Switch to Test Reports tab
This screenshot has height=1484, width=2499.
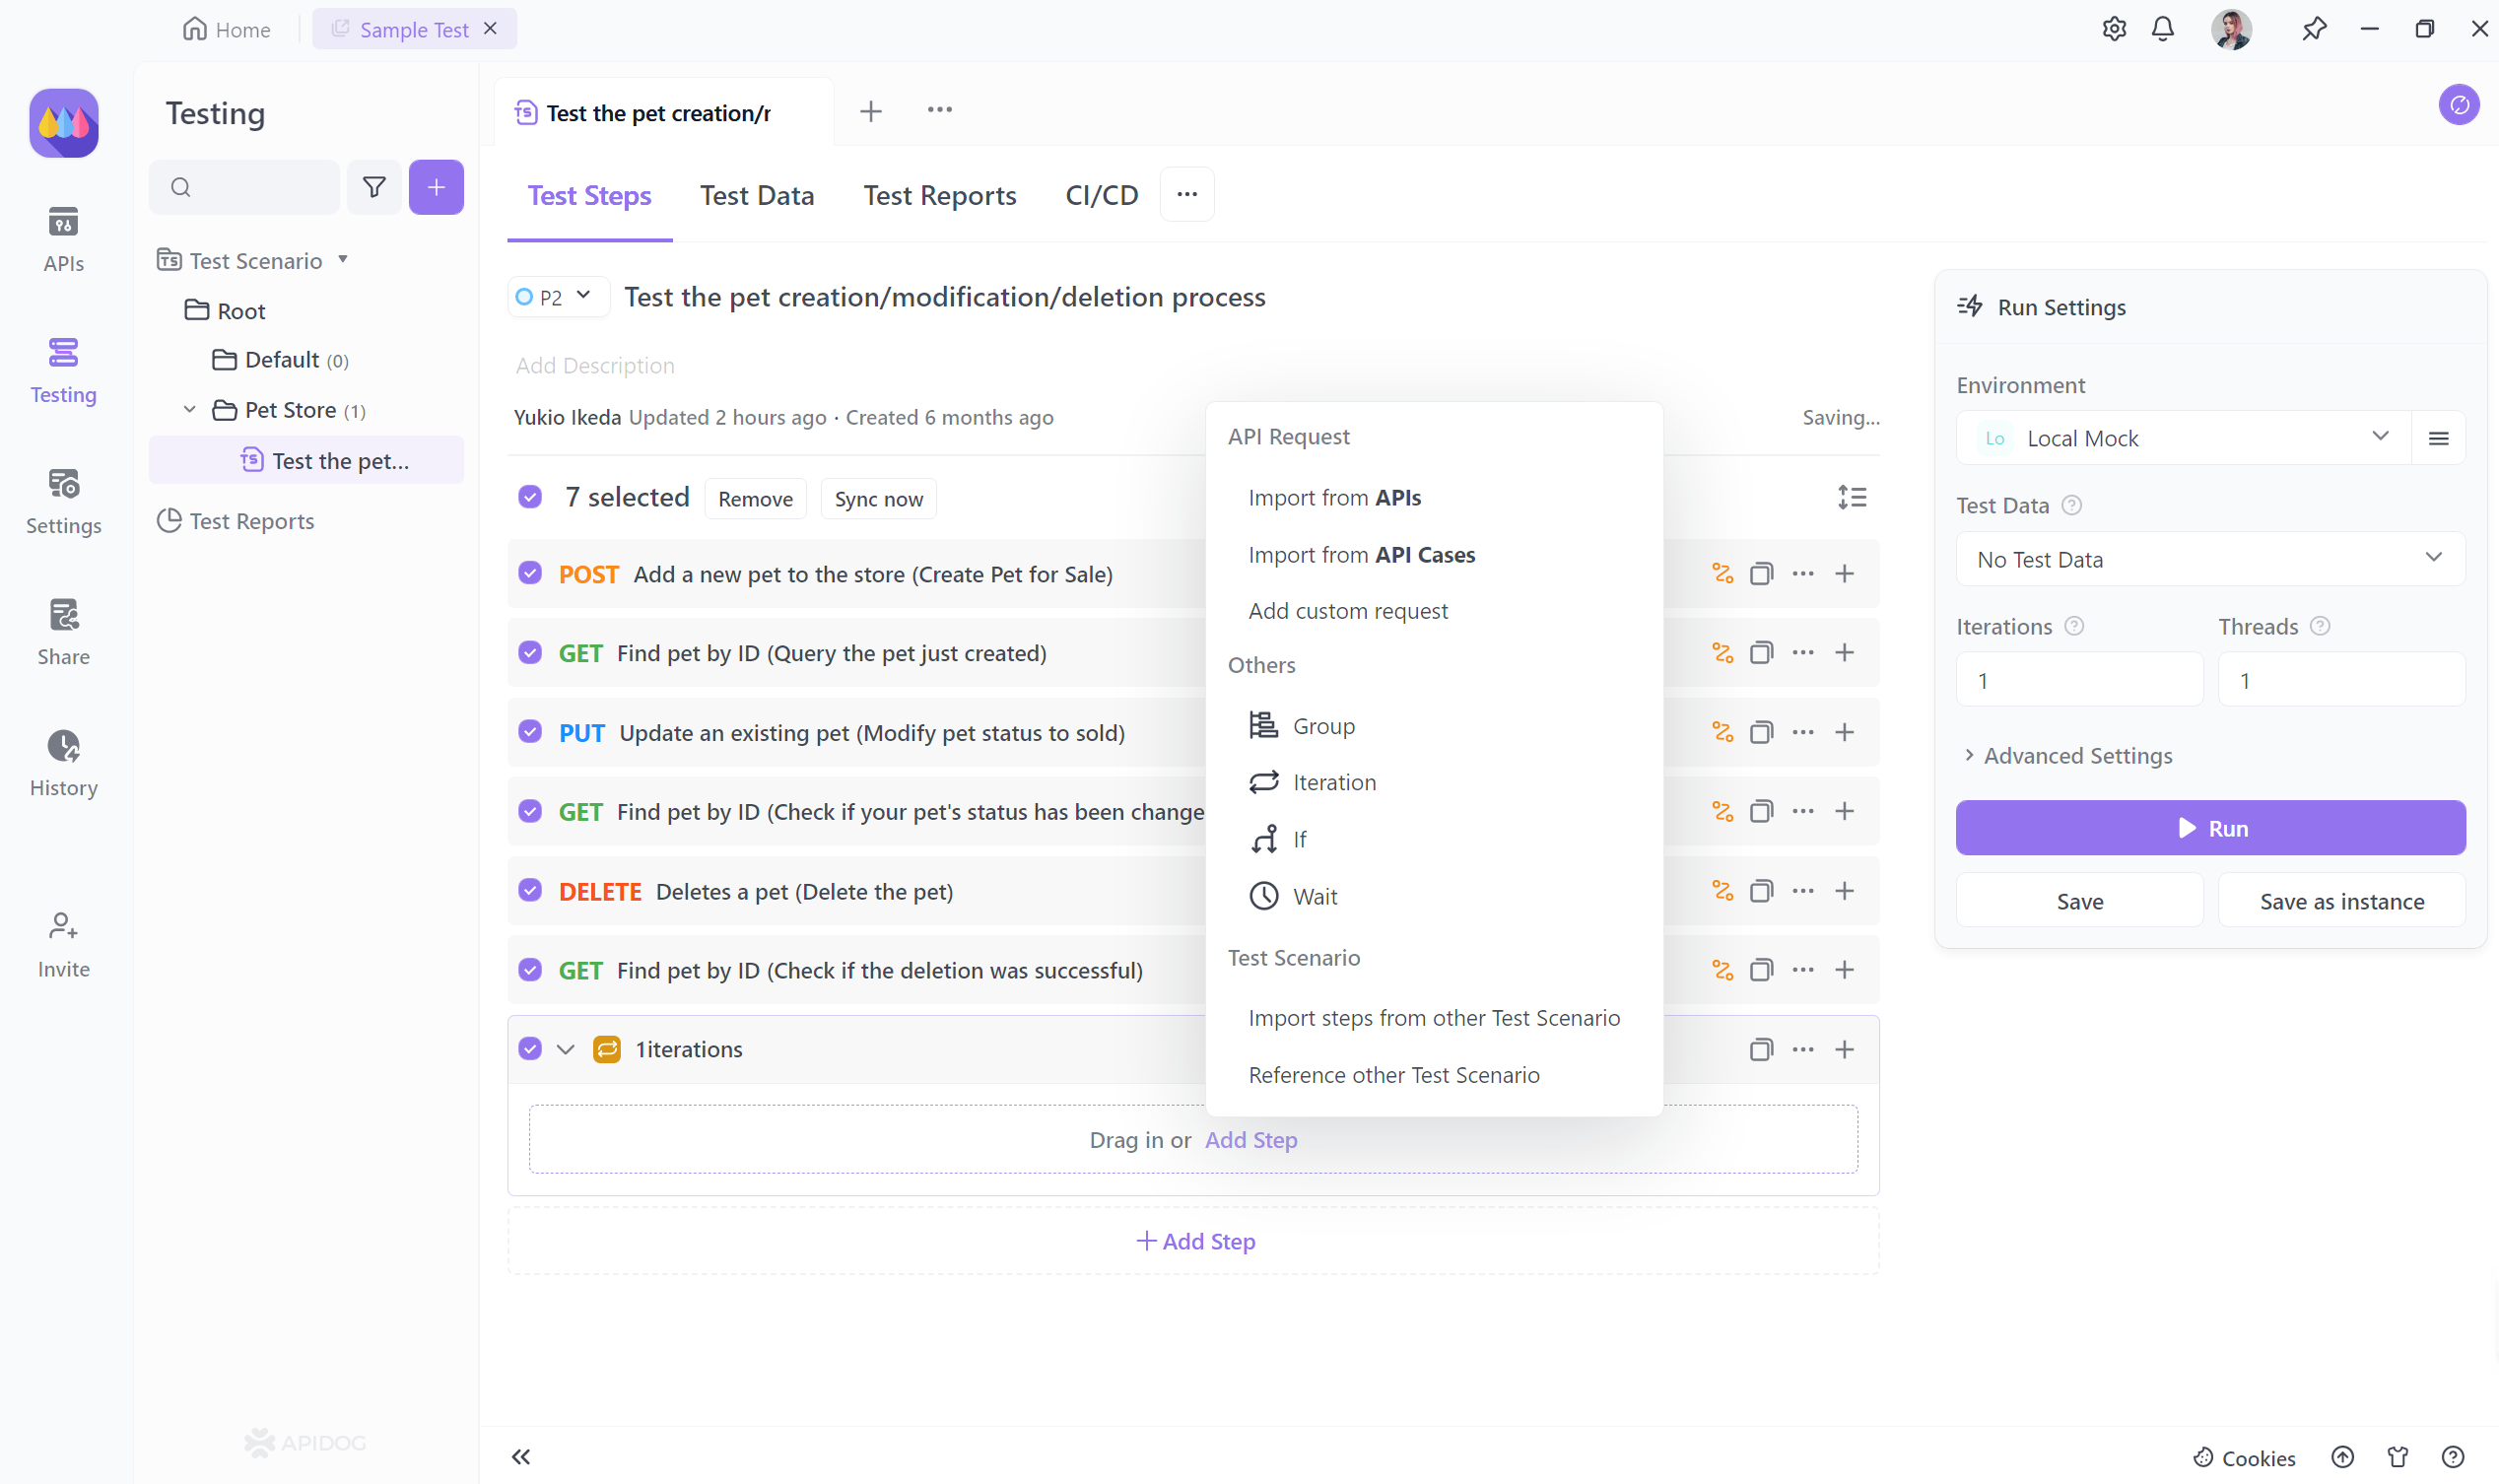(x=939, y=194)
